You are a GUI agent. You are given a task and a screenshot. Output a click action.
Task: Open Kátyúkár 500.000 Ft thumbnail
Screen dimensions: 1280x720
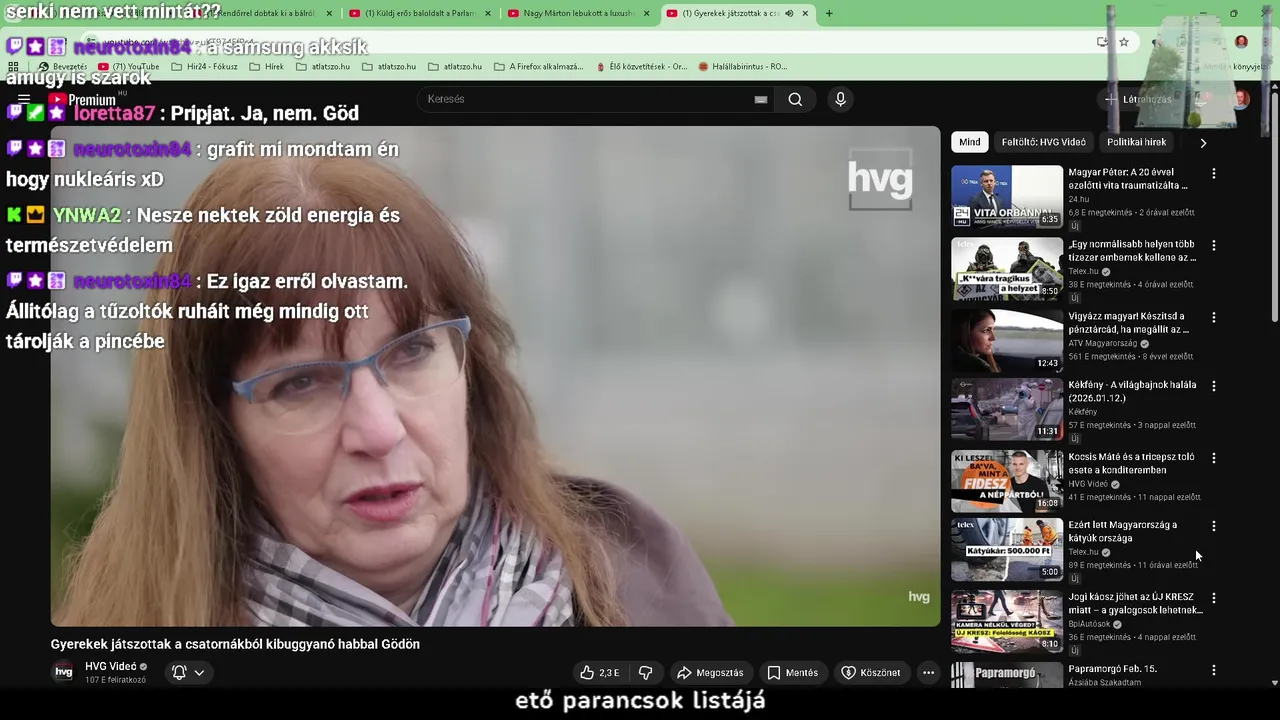(1007, 549)
